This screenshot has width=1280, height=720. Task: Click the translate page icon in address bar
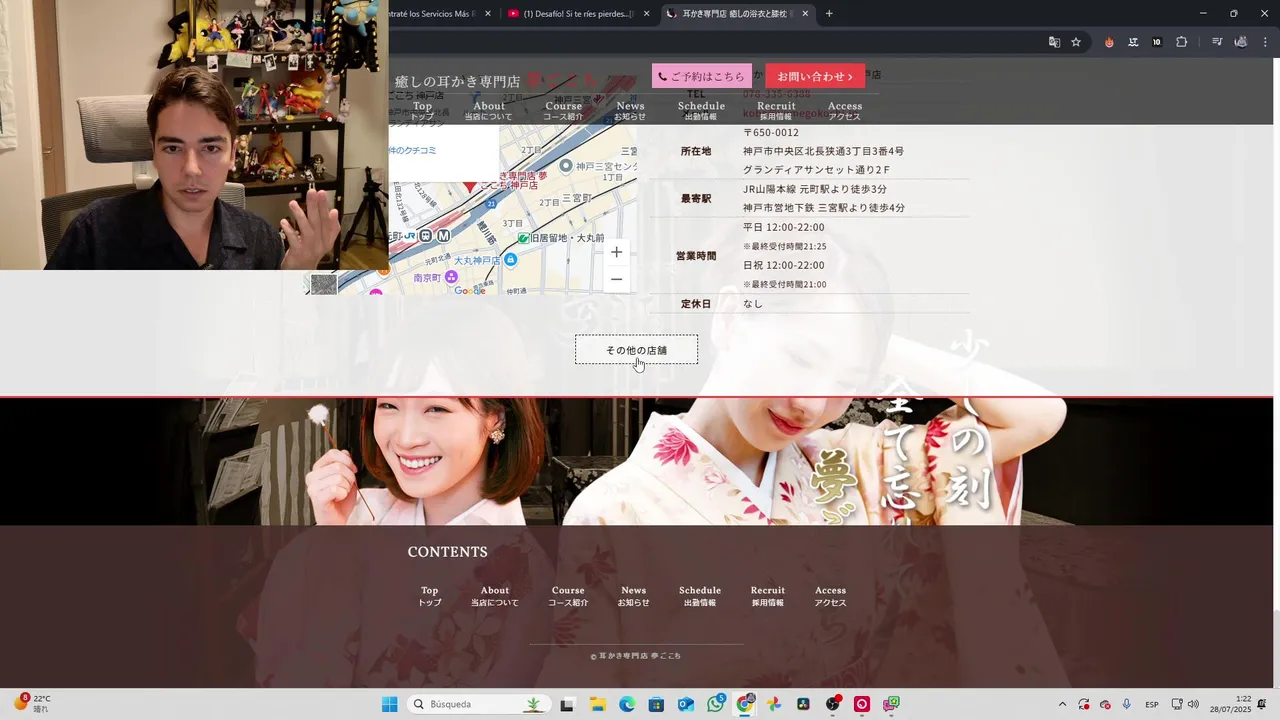(1054, 42)
